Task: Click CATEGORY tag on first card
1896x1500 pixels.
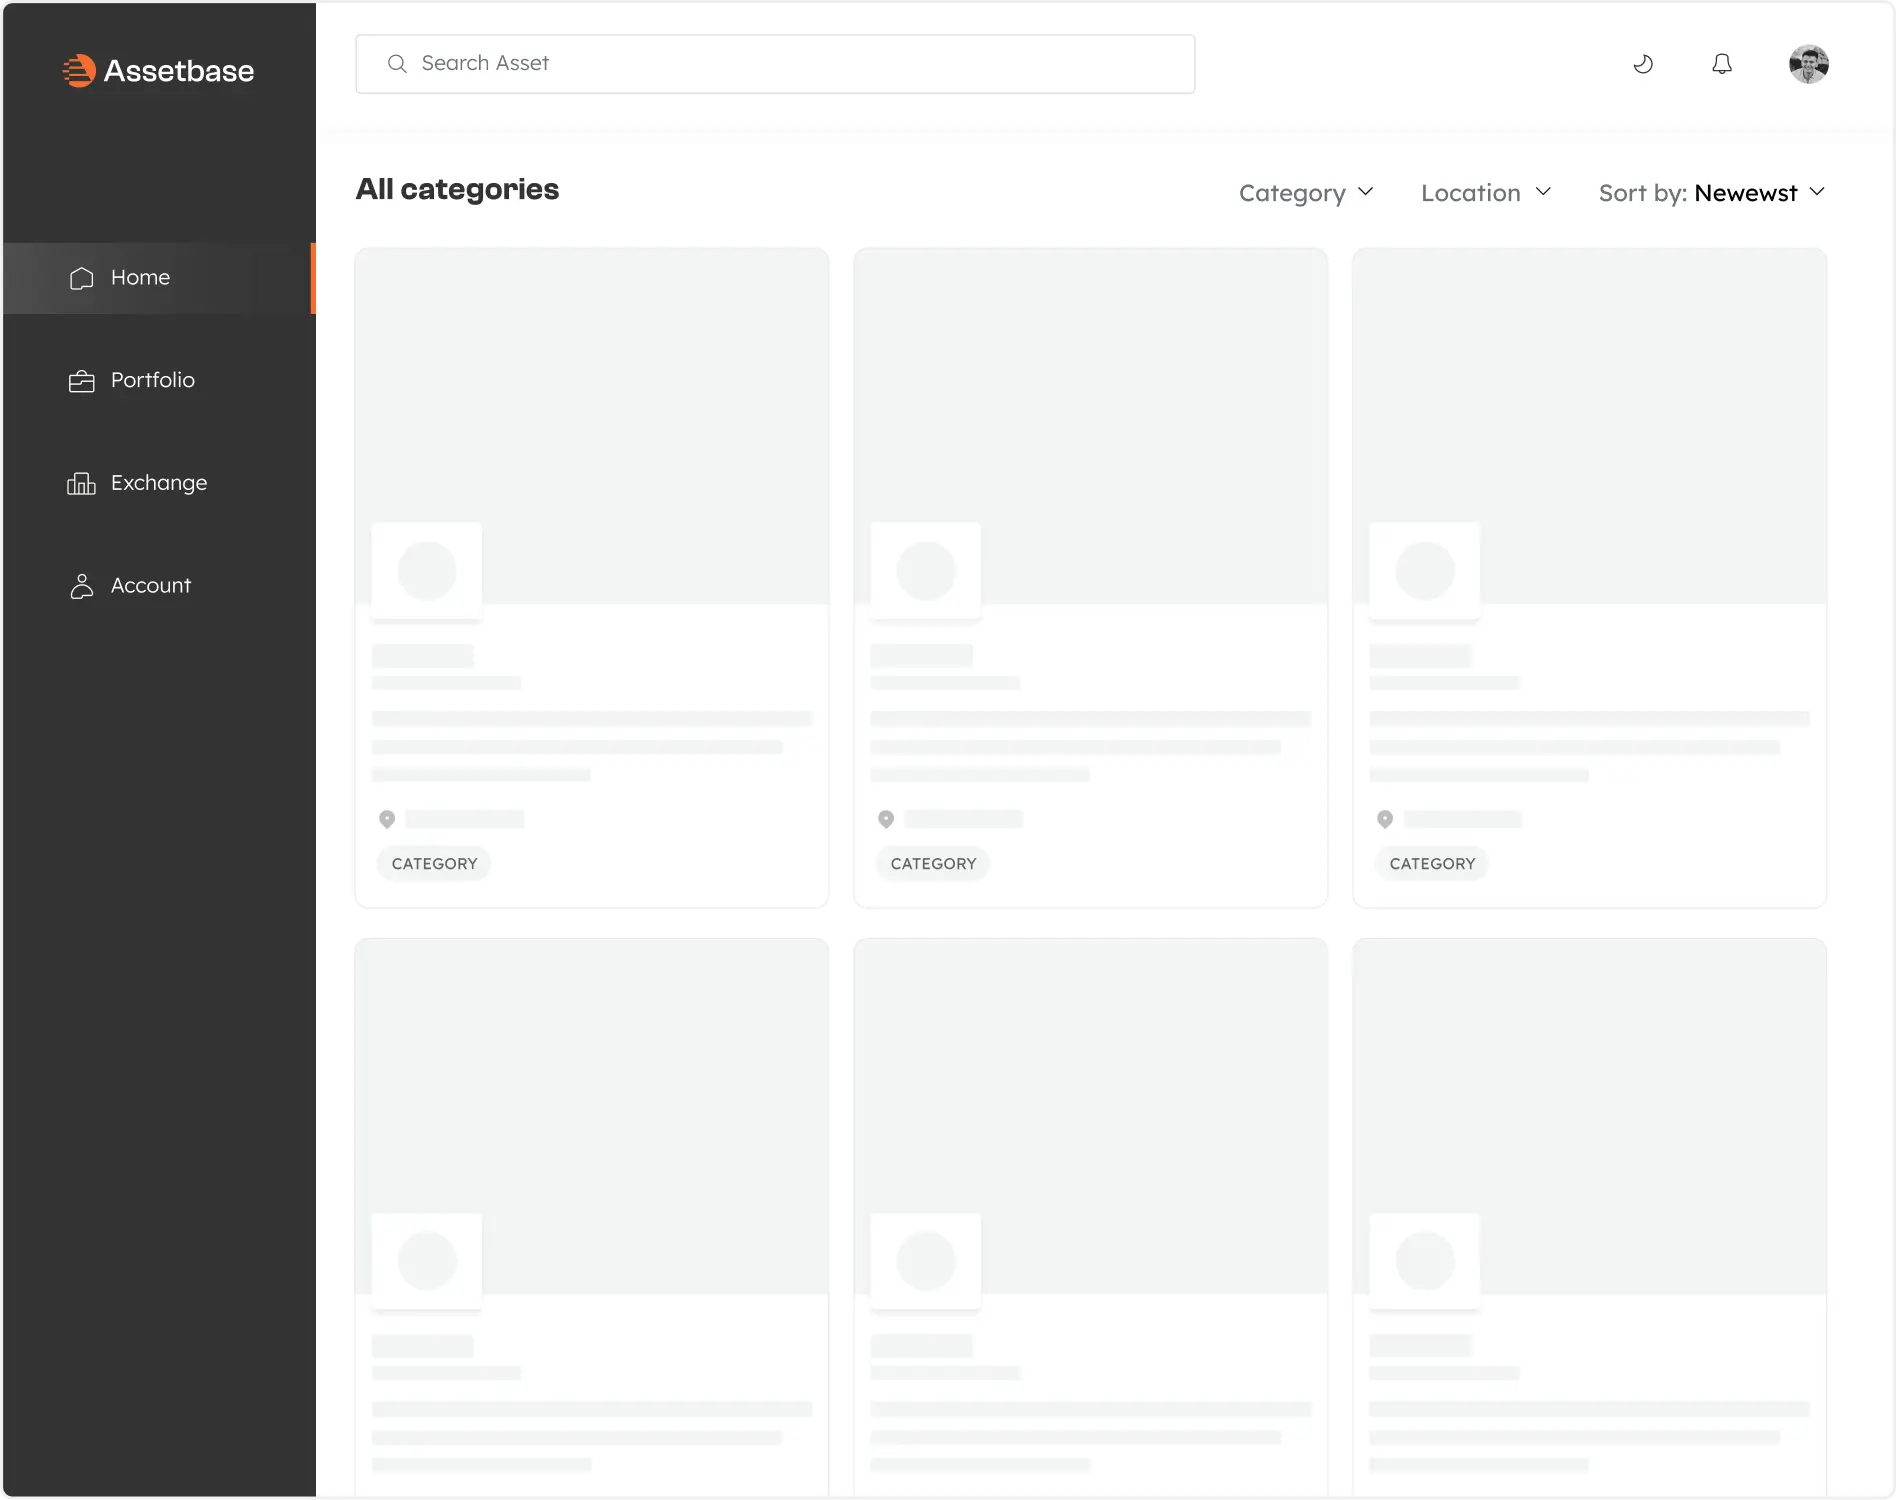Action: point(434,864)
